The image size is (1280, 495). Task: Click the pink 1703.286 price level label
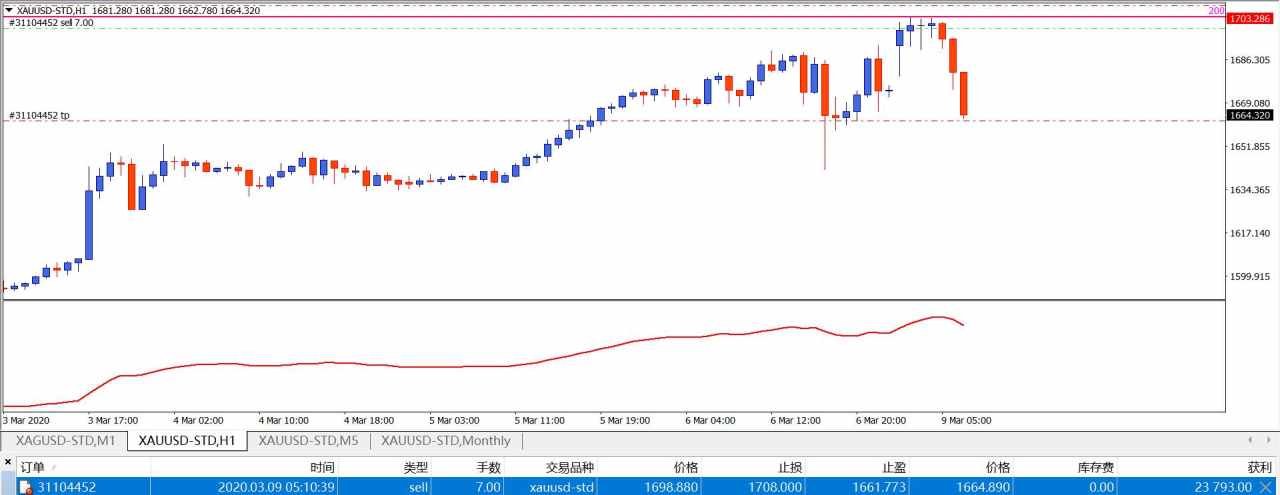coord(1248,18)
